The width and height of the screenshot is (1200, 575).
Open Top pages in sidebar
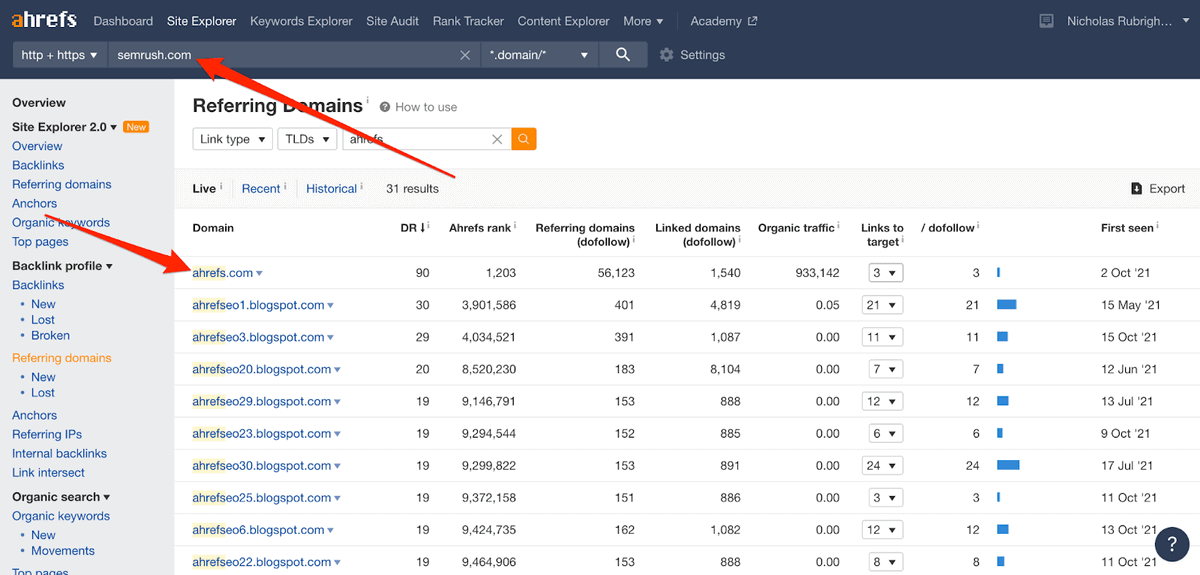40,241
